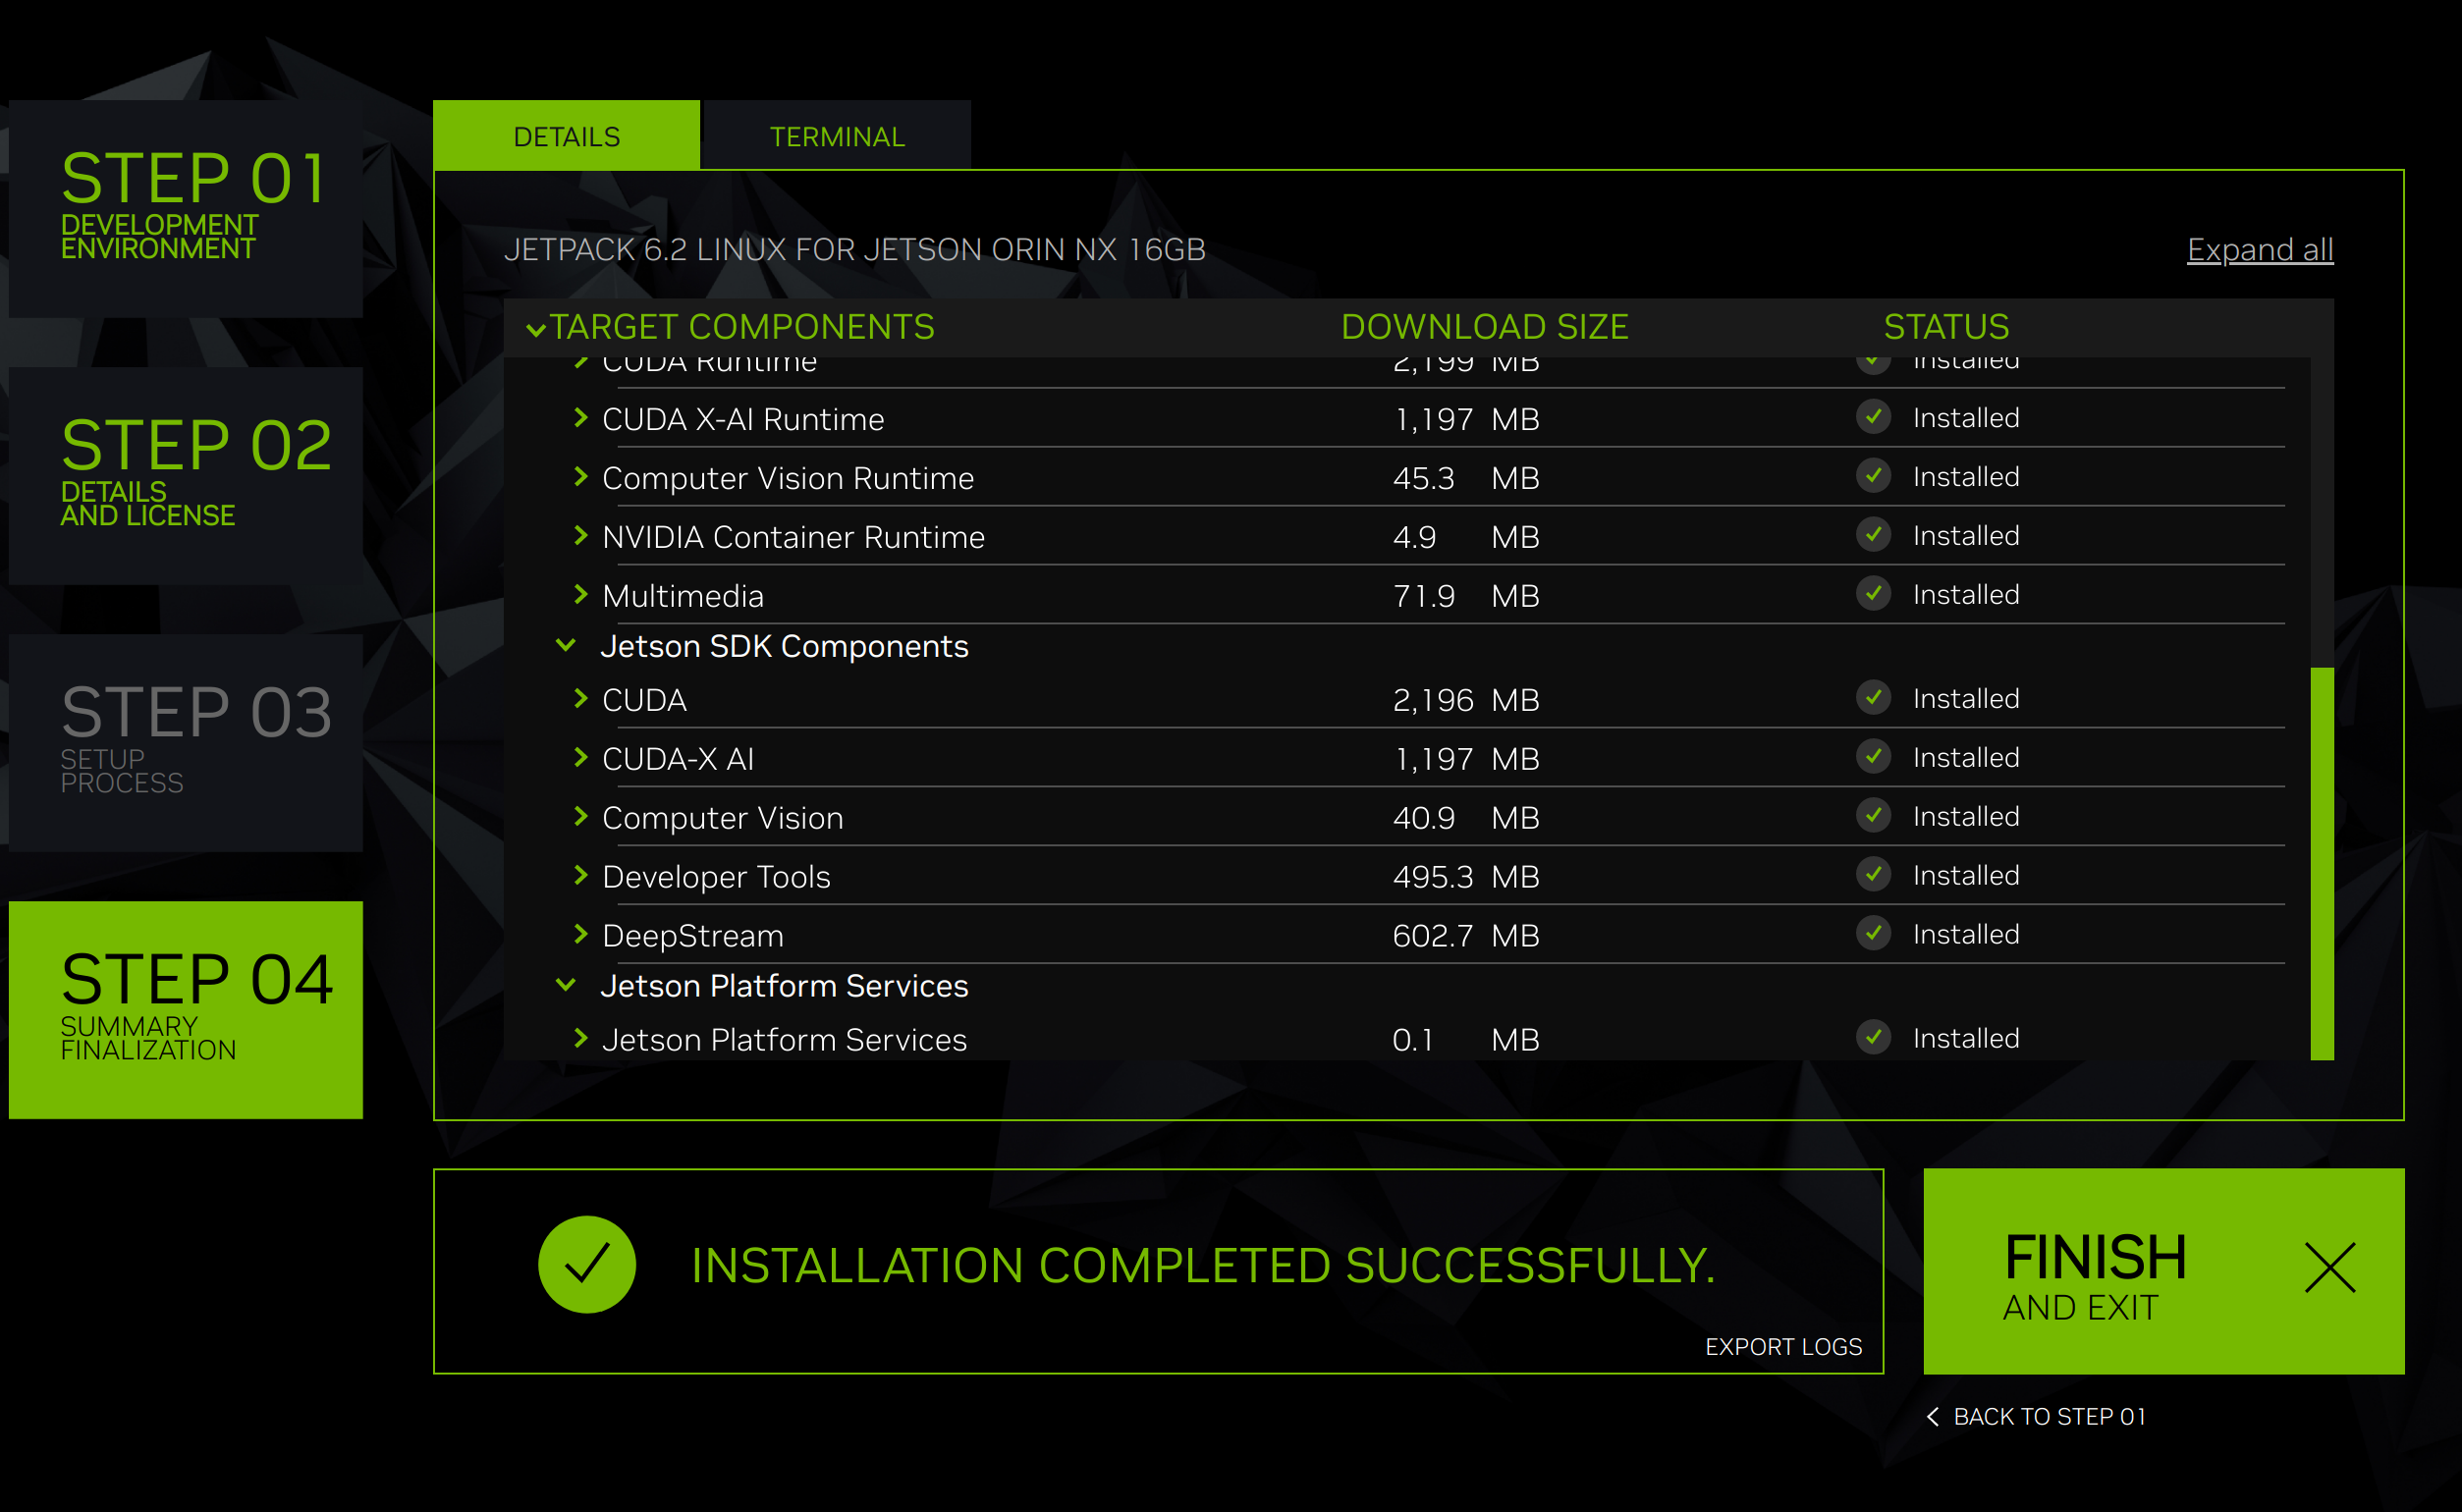Open Step 02 Details and License
The height and width of the screenshot is (1512, 2462).
(186, 475)
